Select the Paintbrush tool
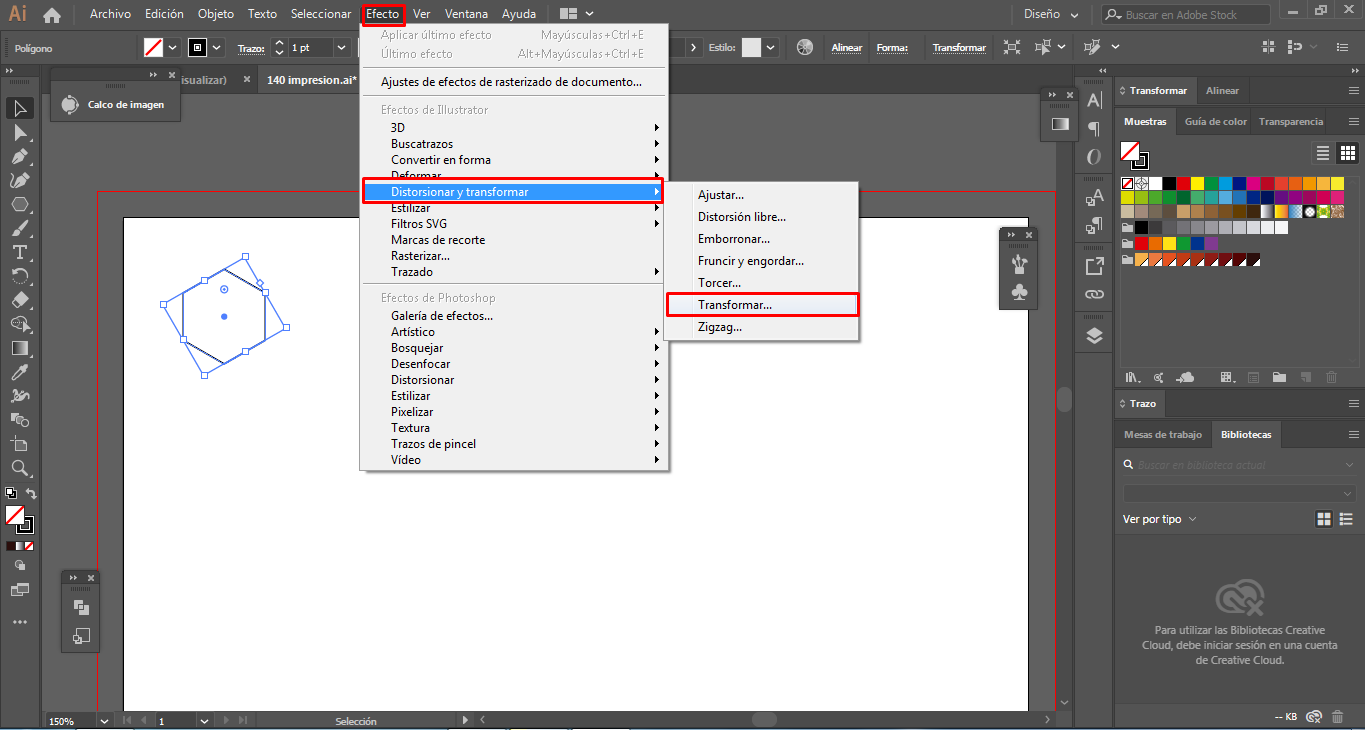The height and width of the screenshot is (730, 1365). [20, 228]
